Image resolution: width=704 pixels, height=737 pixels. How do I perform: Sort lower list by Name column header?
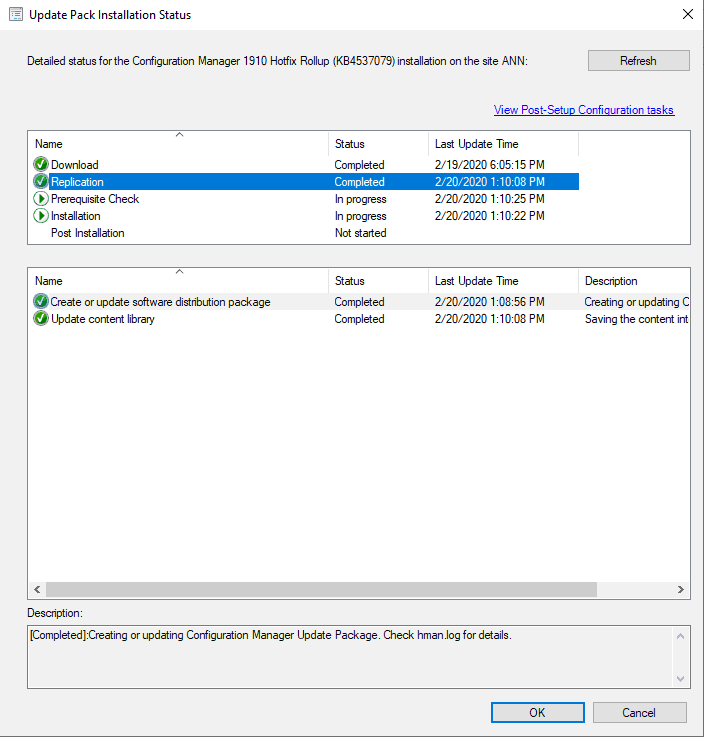[x=179, y=281]
